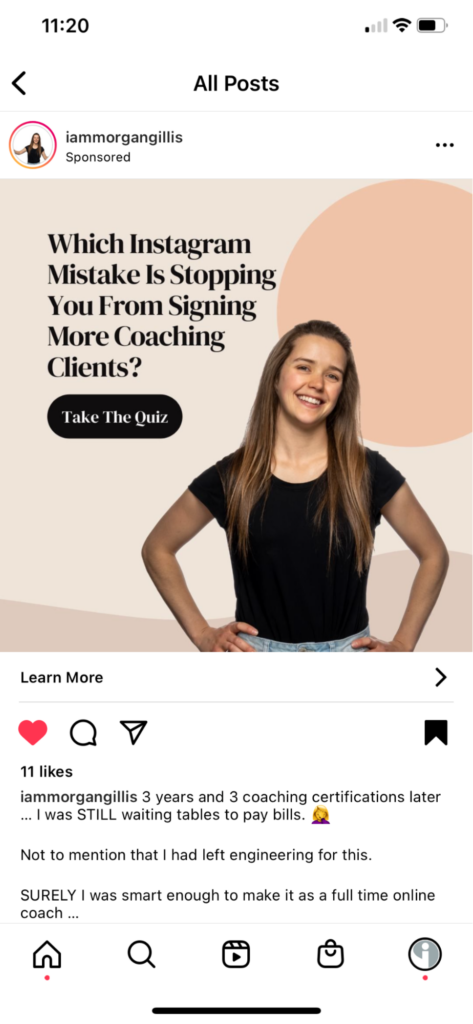Tap the back arrow next to All Posts

click(19, 84)
